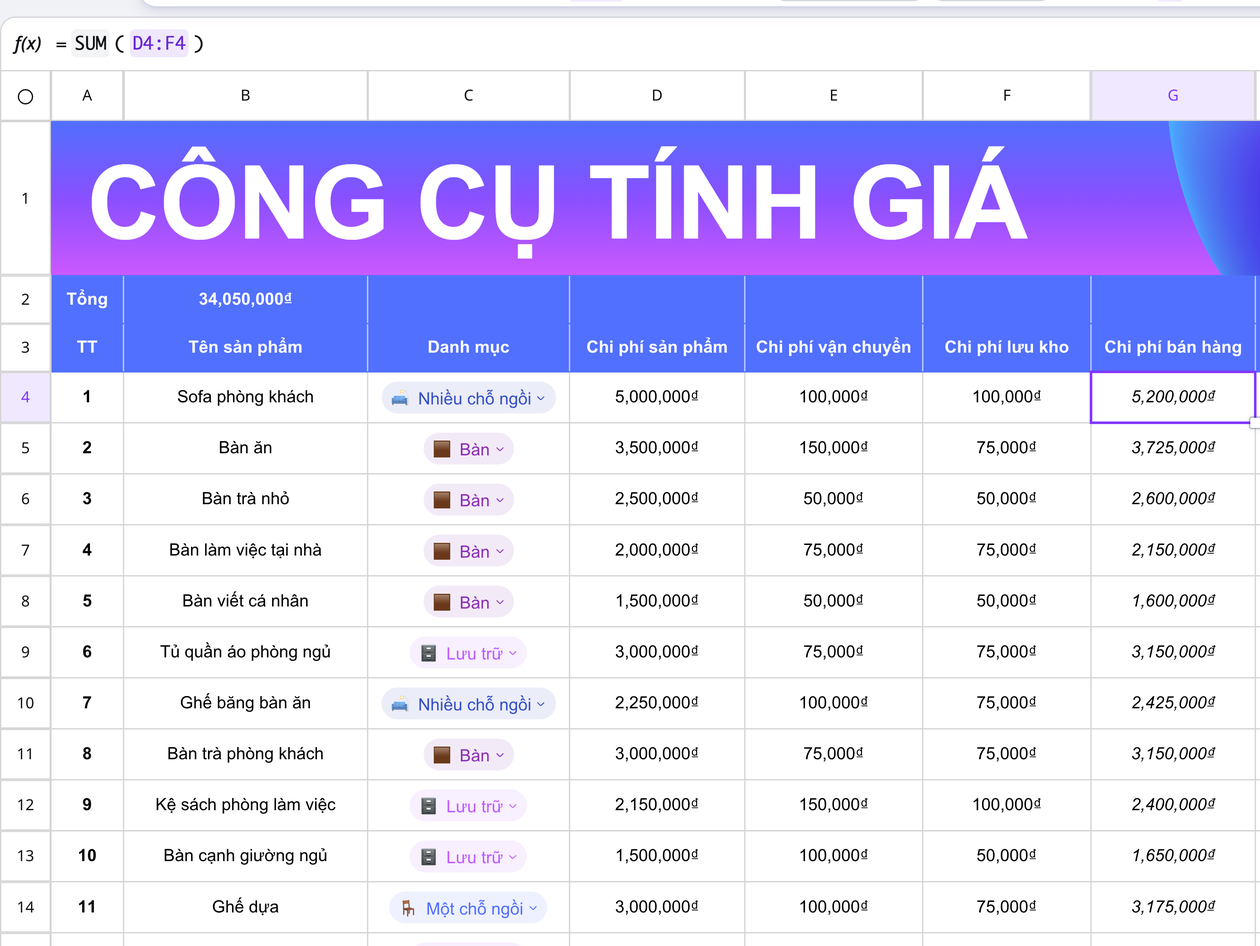Select row 4 header
Image resolution: width=1260 pixels, height=946 pixels.
point(25,397)
